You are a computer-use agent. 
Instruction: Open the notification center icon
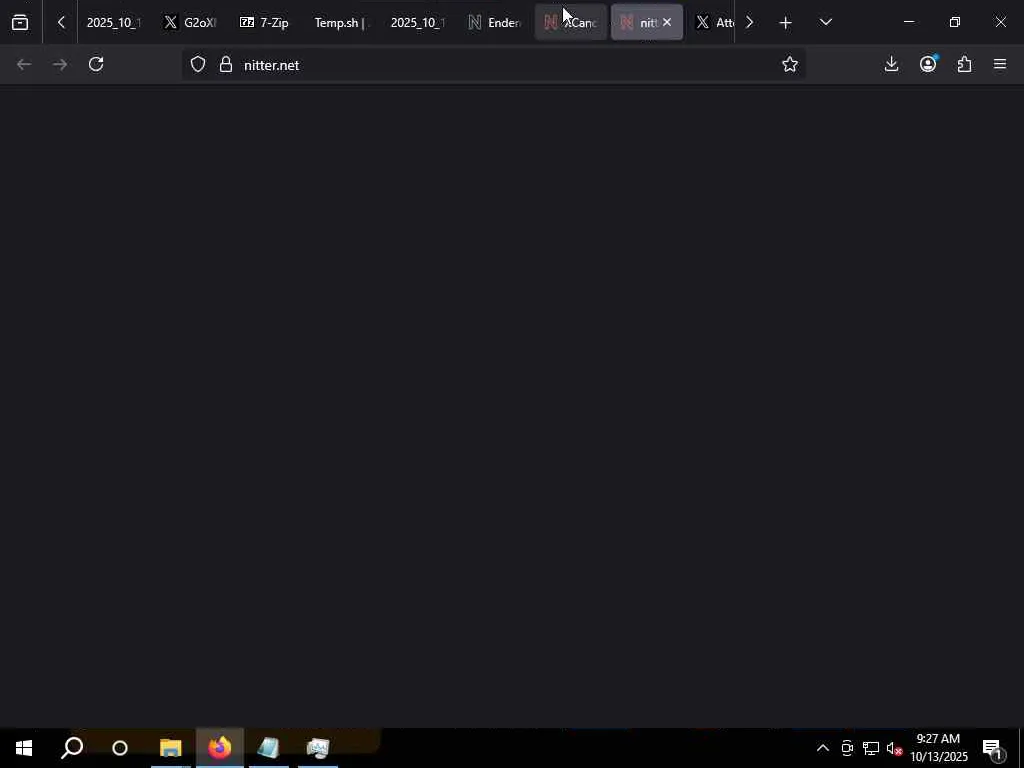[993, 748]
